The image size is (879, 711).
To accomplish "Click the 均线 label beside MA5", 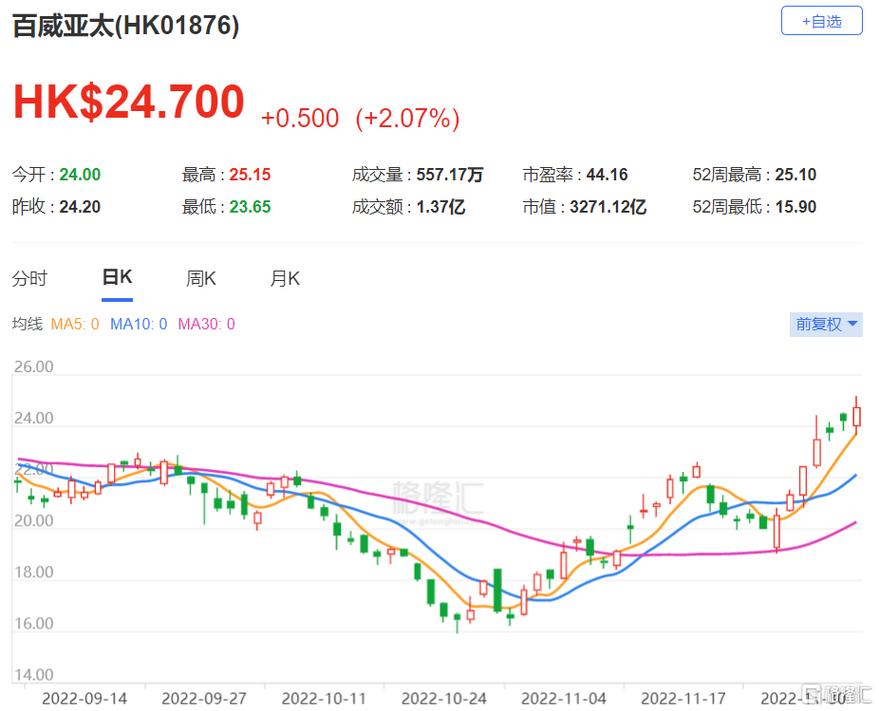I will [x=27, y=324].
